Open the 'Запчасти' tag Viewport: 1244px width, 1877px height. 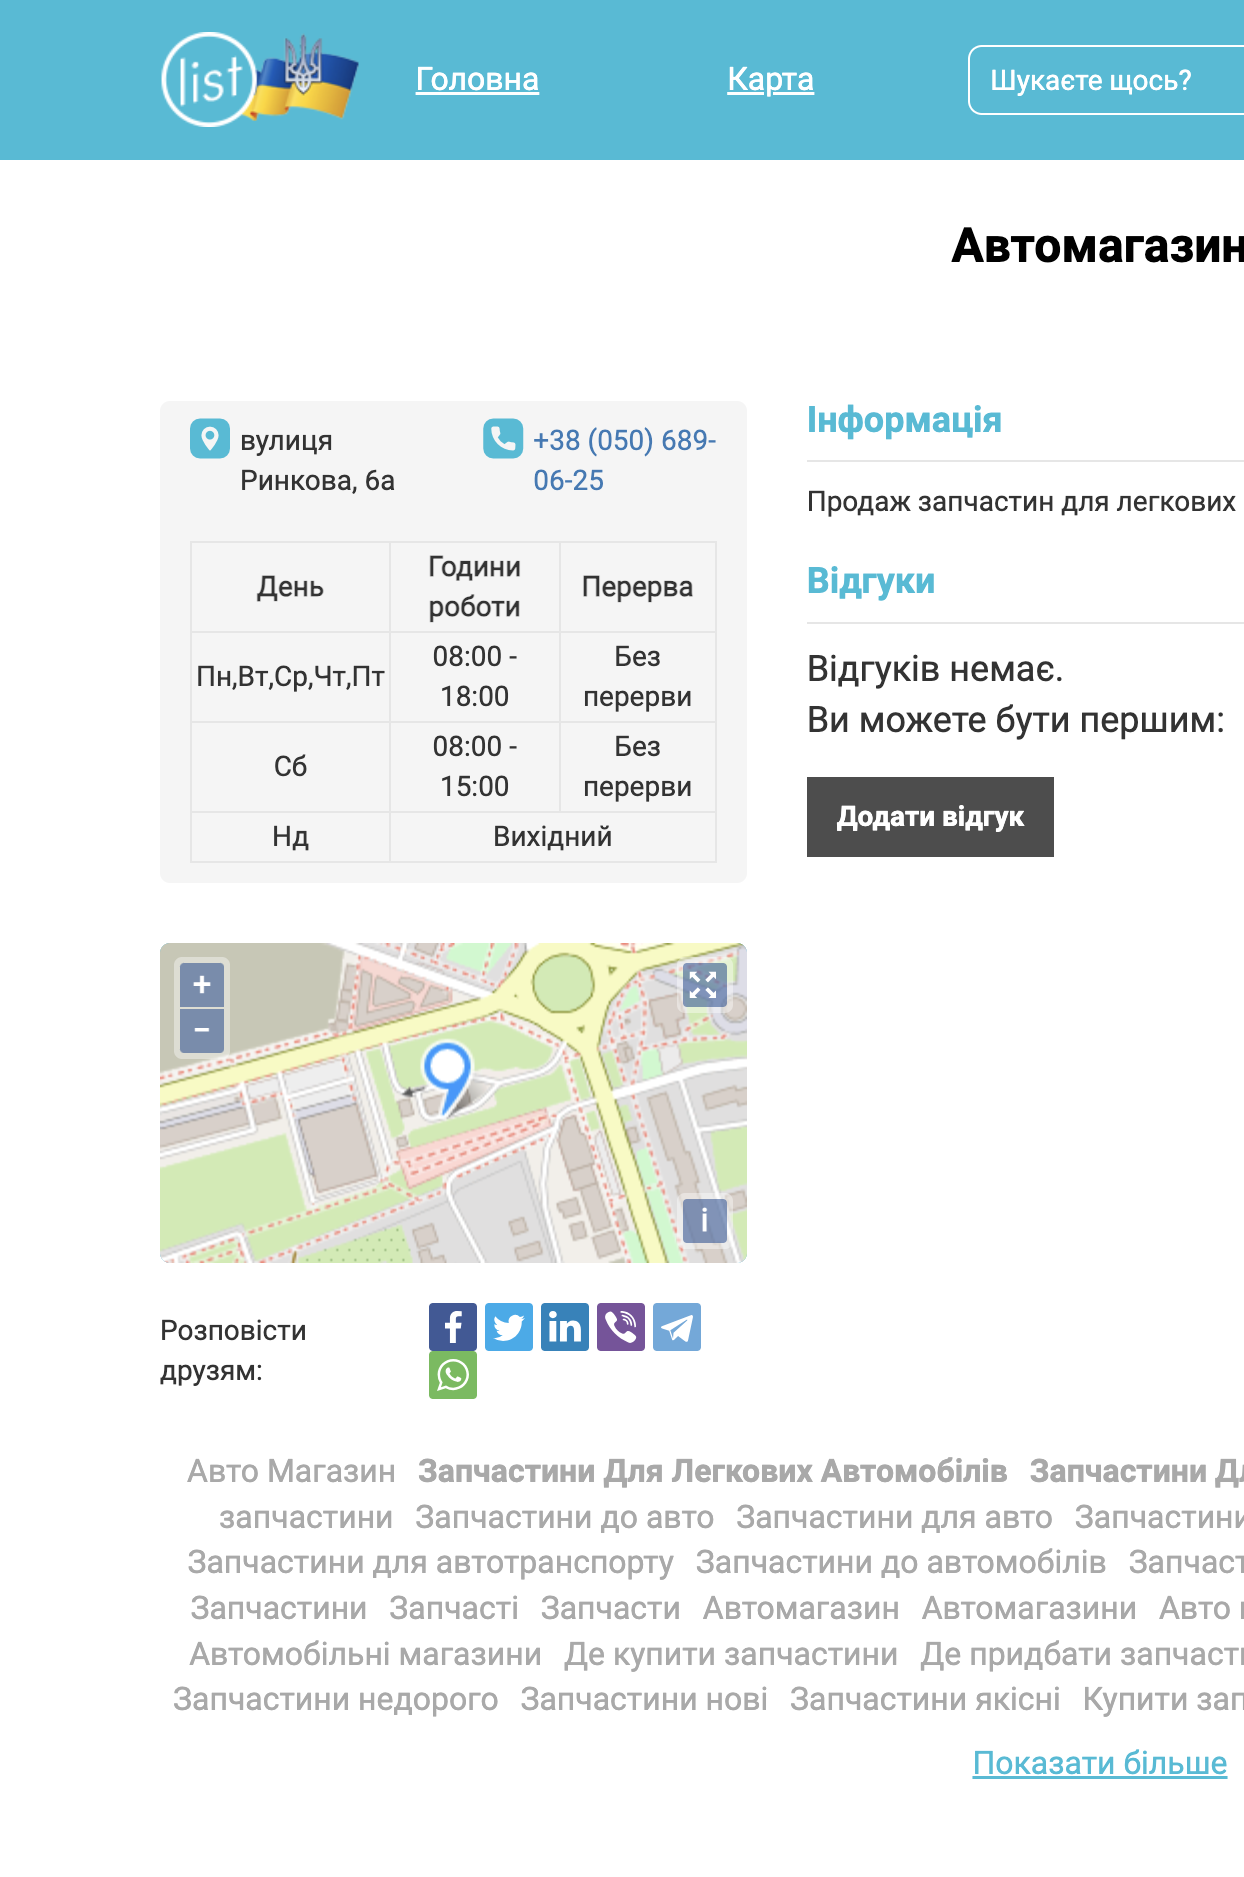[x=610, y=1608]
